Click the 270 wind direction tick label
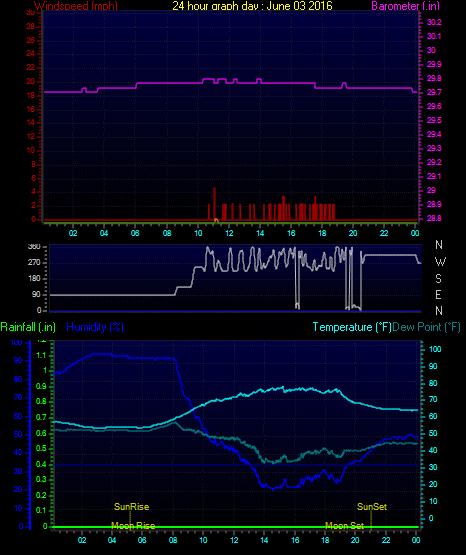466x555 pixels. pos(34,263)
